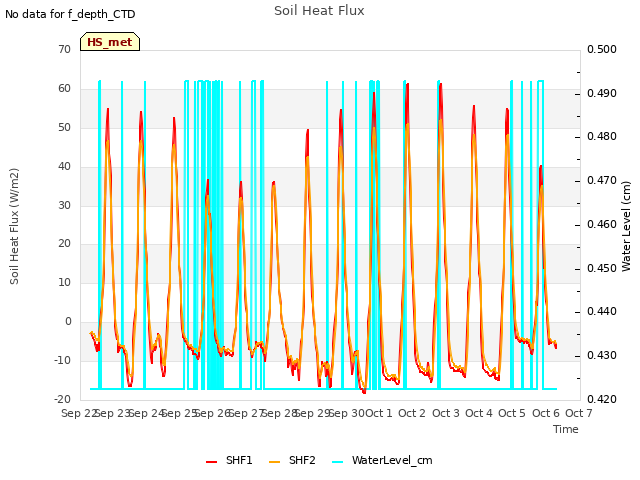The image size is (640, 480).
Task: Click the 0.470 value on right axis
Action: 602,181
